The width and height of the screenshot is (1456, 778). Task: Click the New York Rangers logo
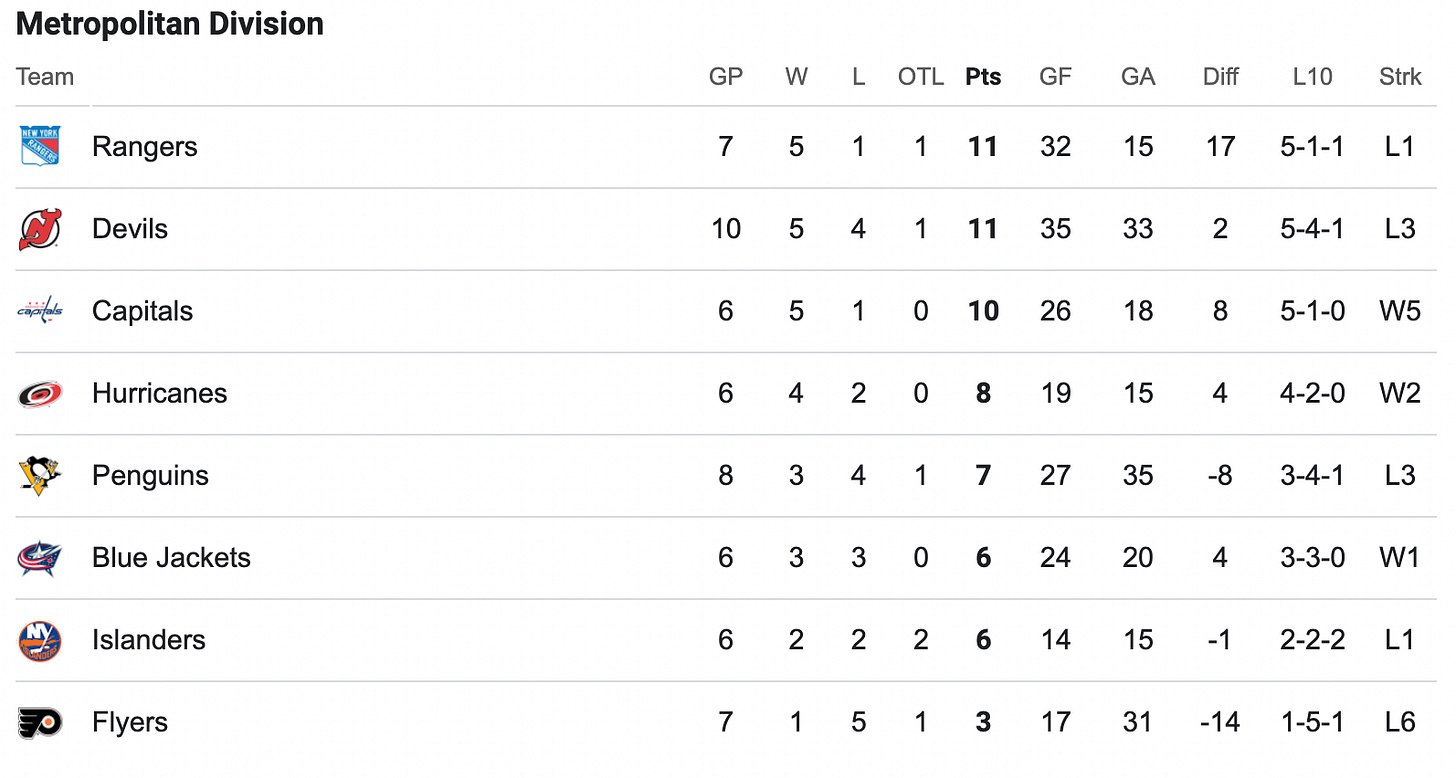40,146
